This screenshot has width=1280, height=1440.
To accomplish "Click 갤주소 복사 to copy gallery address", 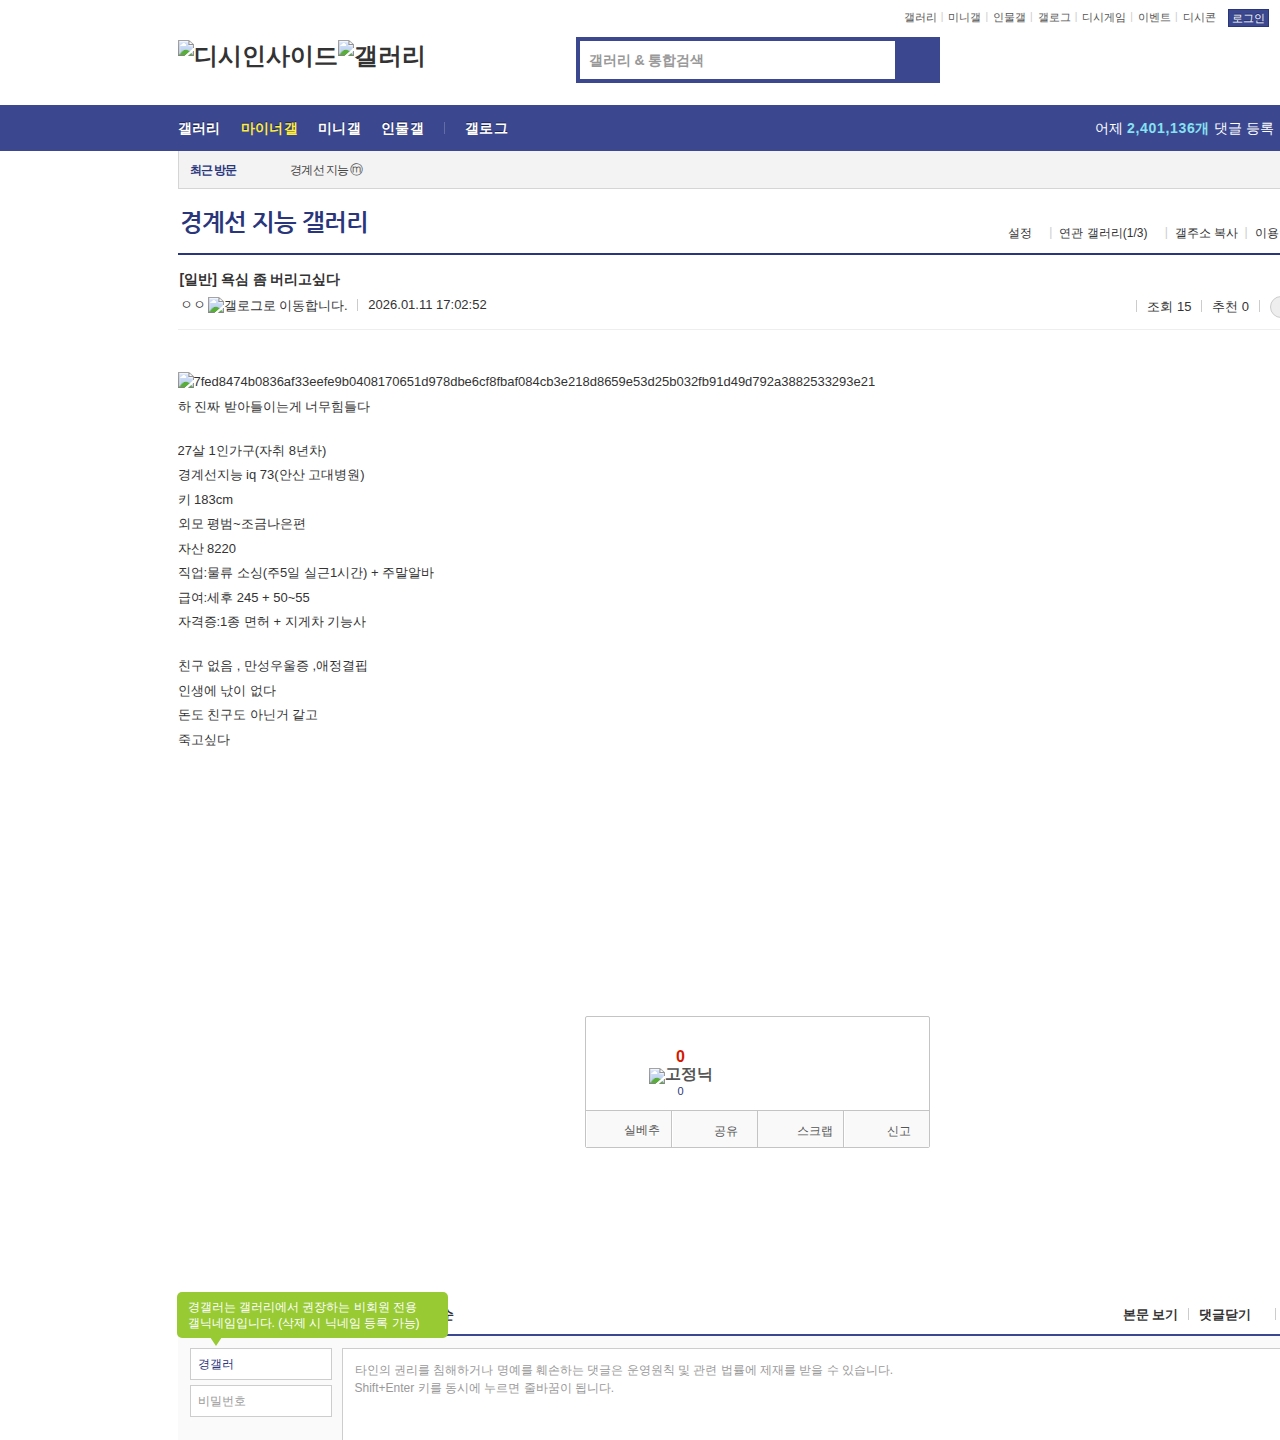I will (1206, 233).
